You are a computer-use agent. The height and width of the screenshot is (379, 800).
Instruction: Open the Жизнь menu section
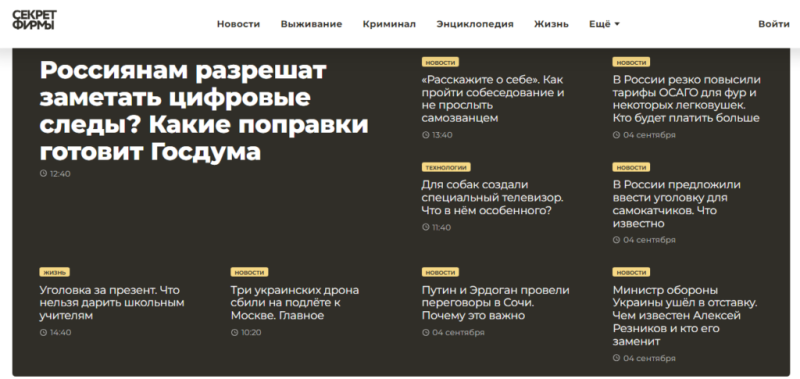coord(552,24)
